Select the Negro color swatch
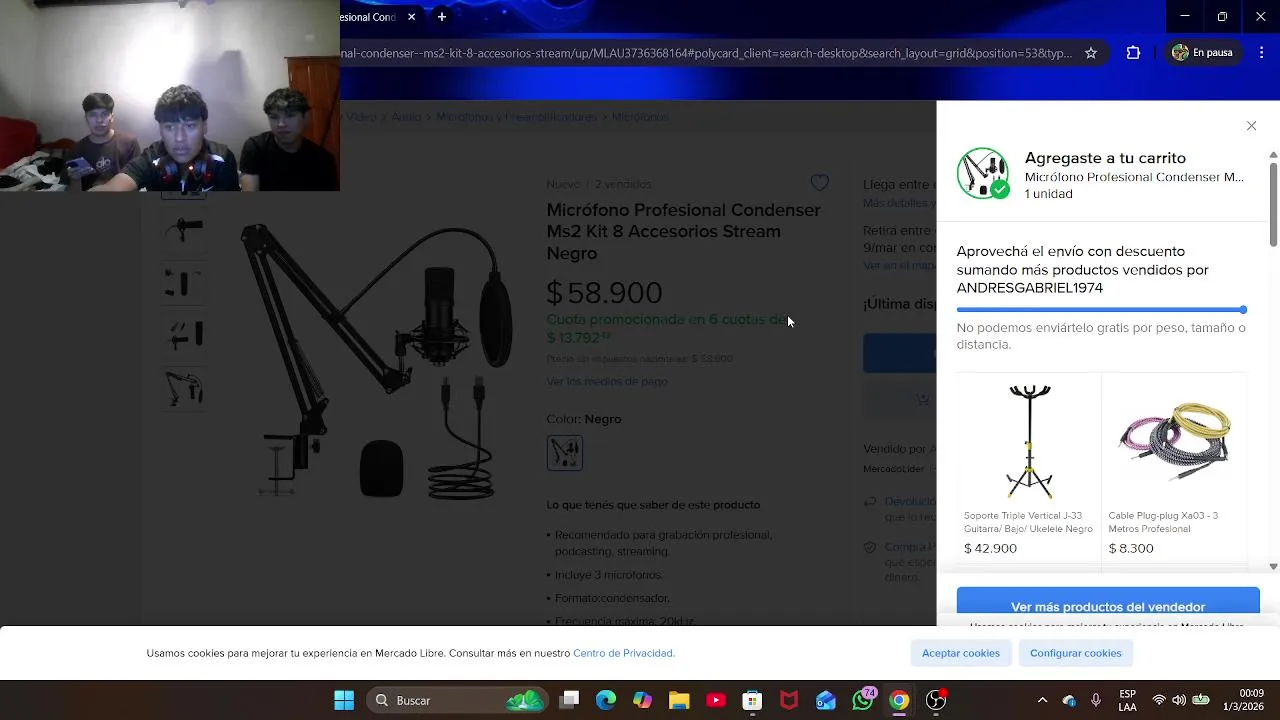 click(x=565, y=453)
